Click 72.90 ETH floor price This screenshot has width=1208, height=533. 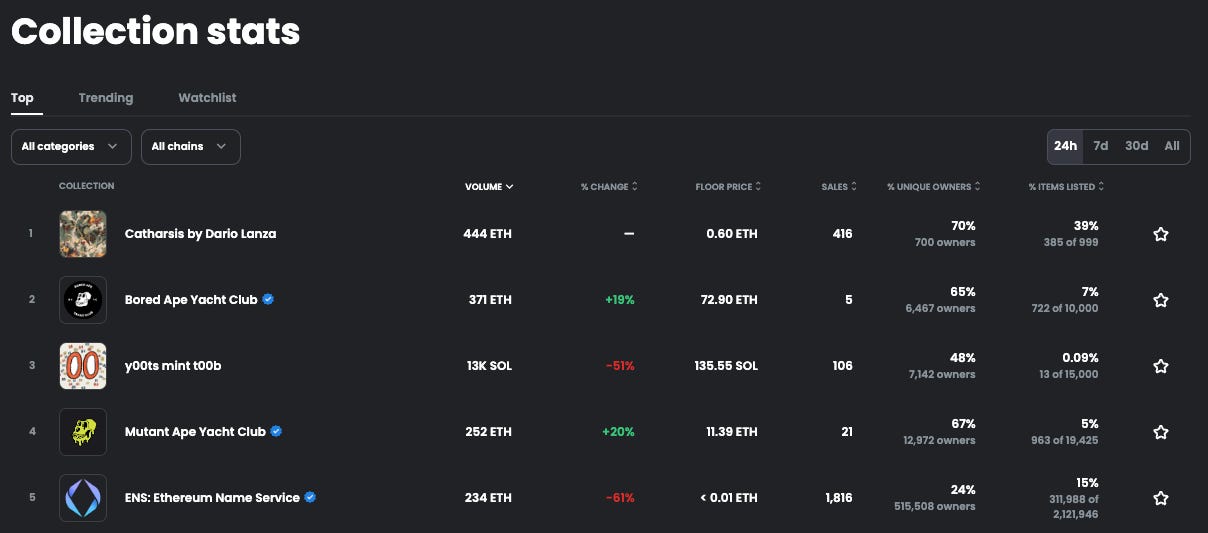click(728, 300)
